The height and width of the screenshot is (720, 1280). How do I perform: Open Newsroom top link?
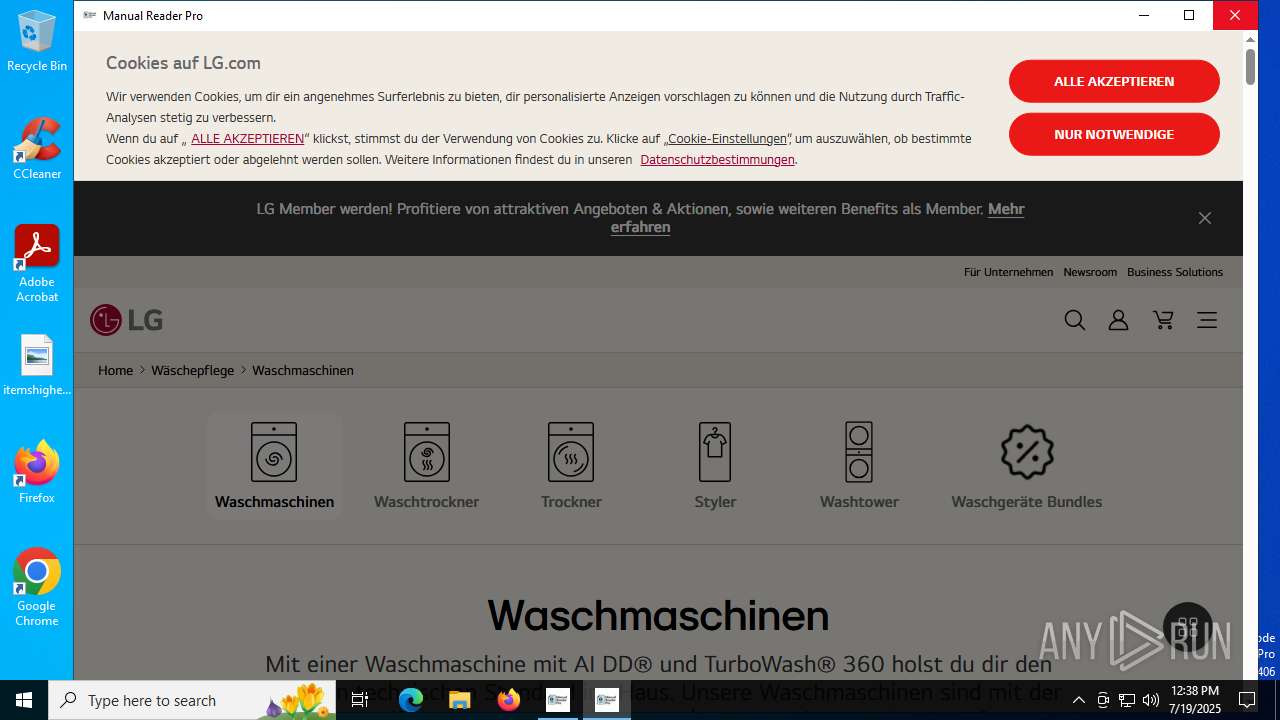coord(1090,272)
